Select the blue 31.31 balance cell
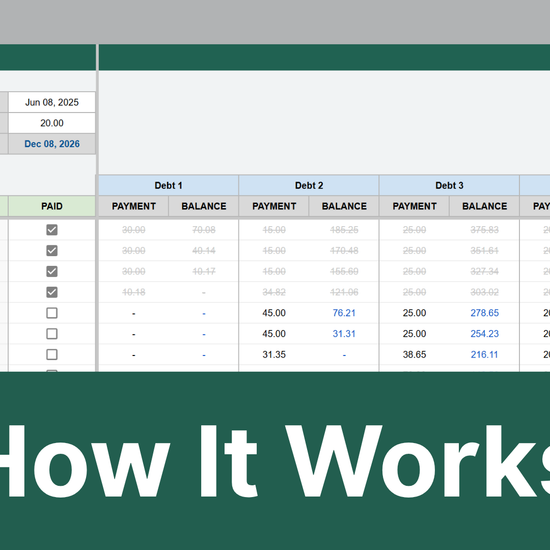Screen dimensions: 550x550 (x=344, y=334)
